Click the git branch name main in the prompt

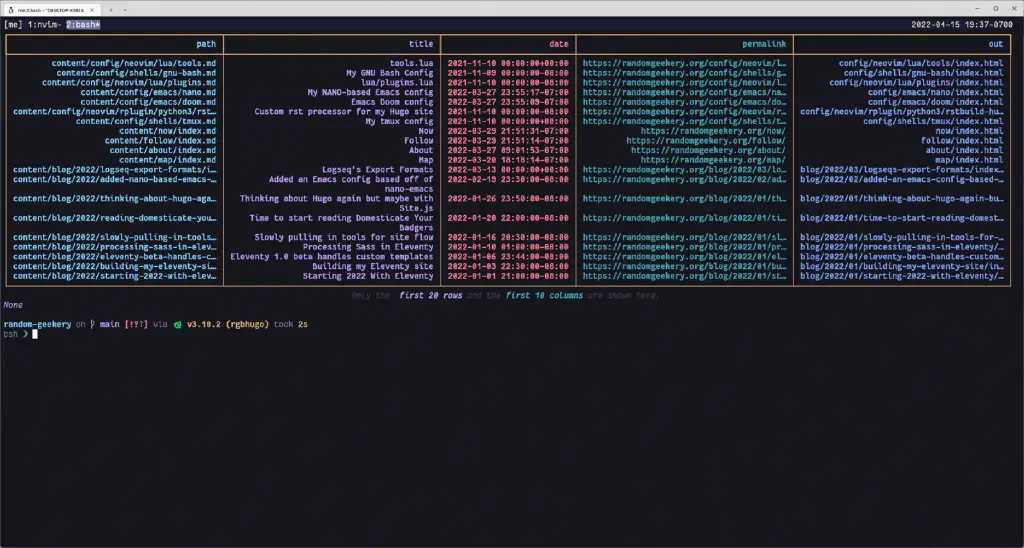[110, 324]
